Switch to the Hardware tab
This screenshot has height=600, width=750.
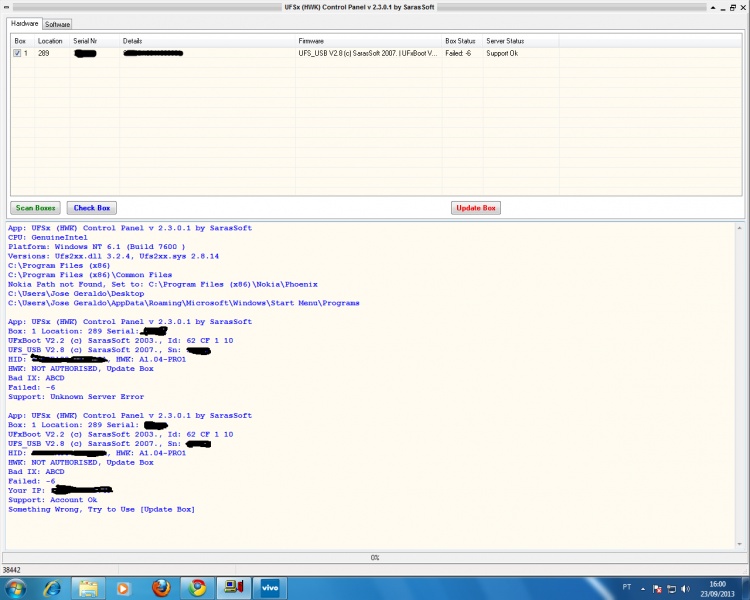pos(24,23)
